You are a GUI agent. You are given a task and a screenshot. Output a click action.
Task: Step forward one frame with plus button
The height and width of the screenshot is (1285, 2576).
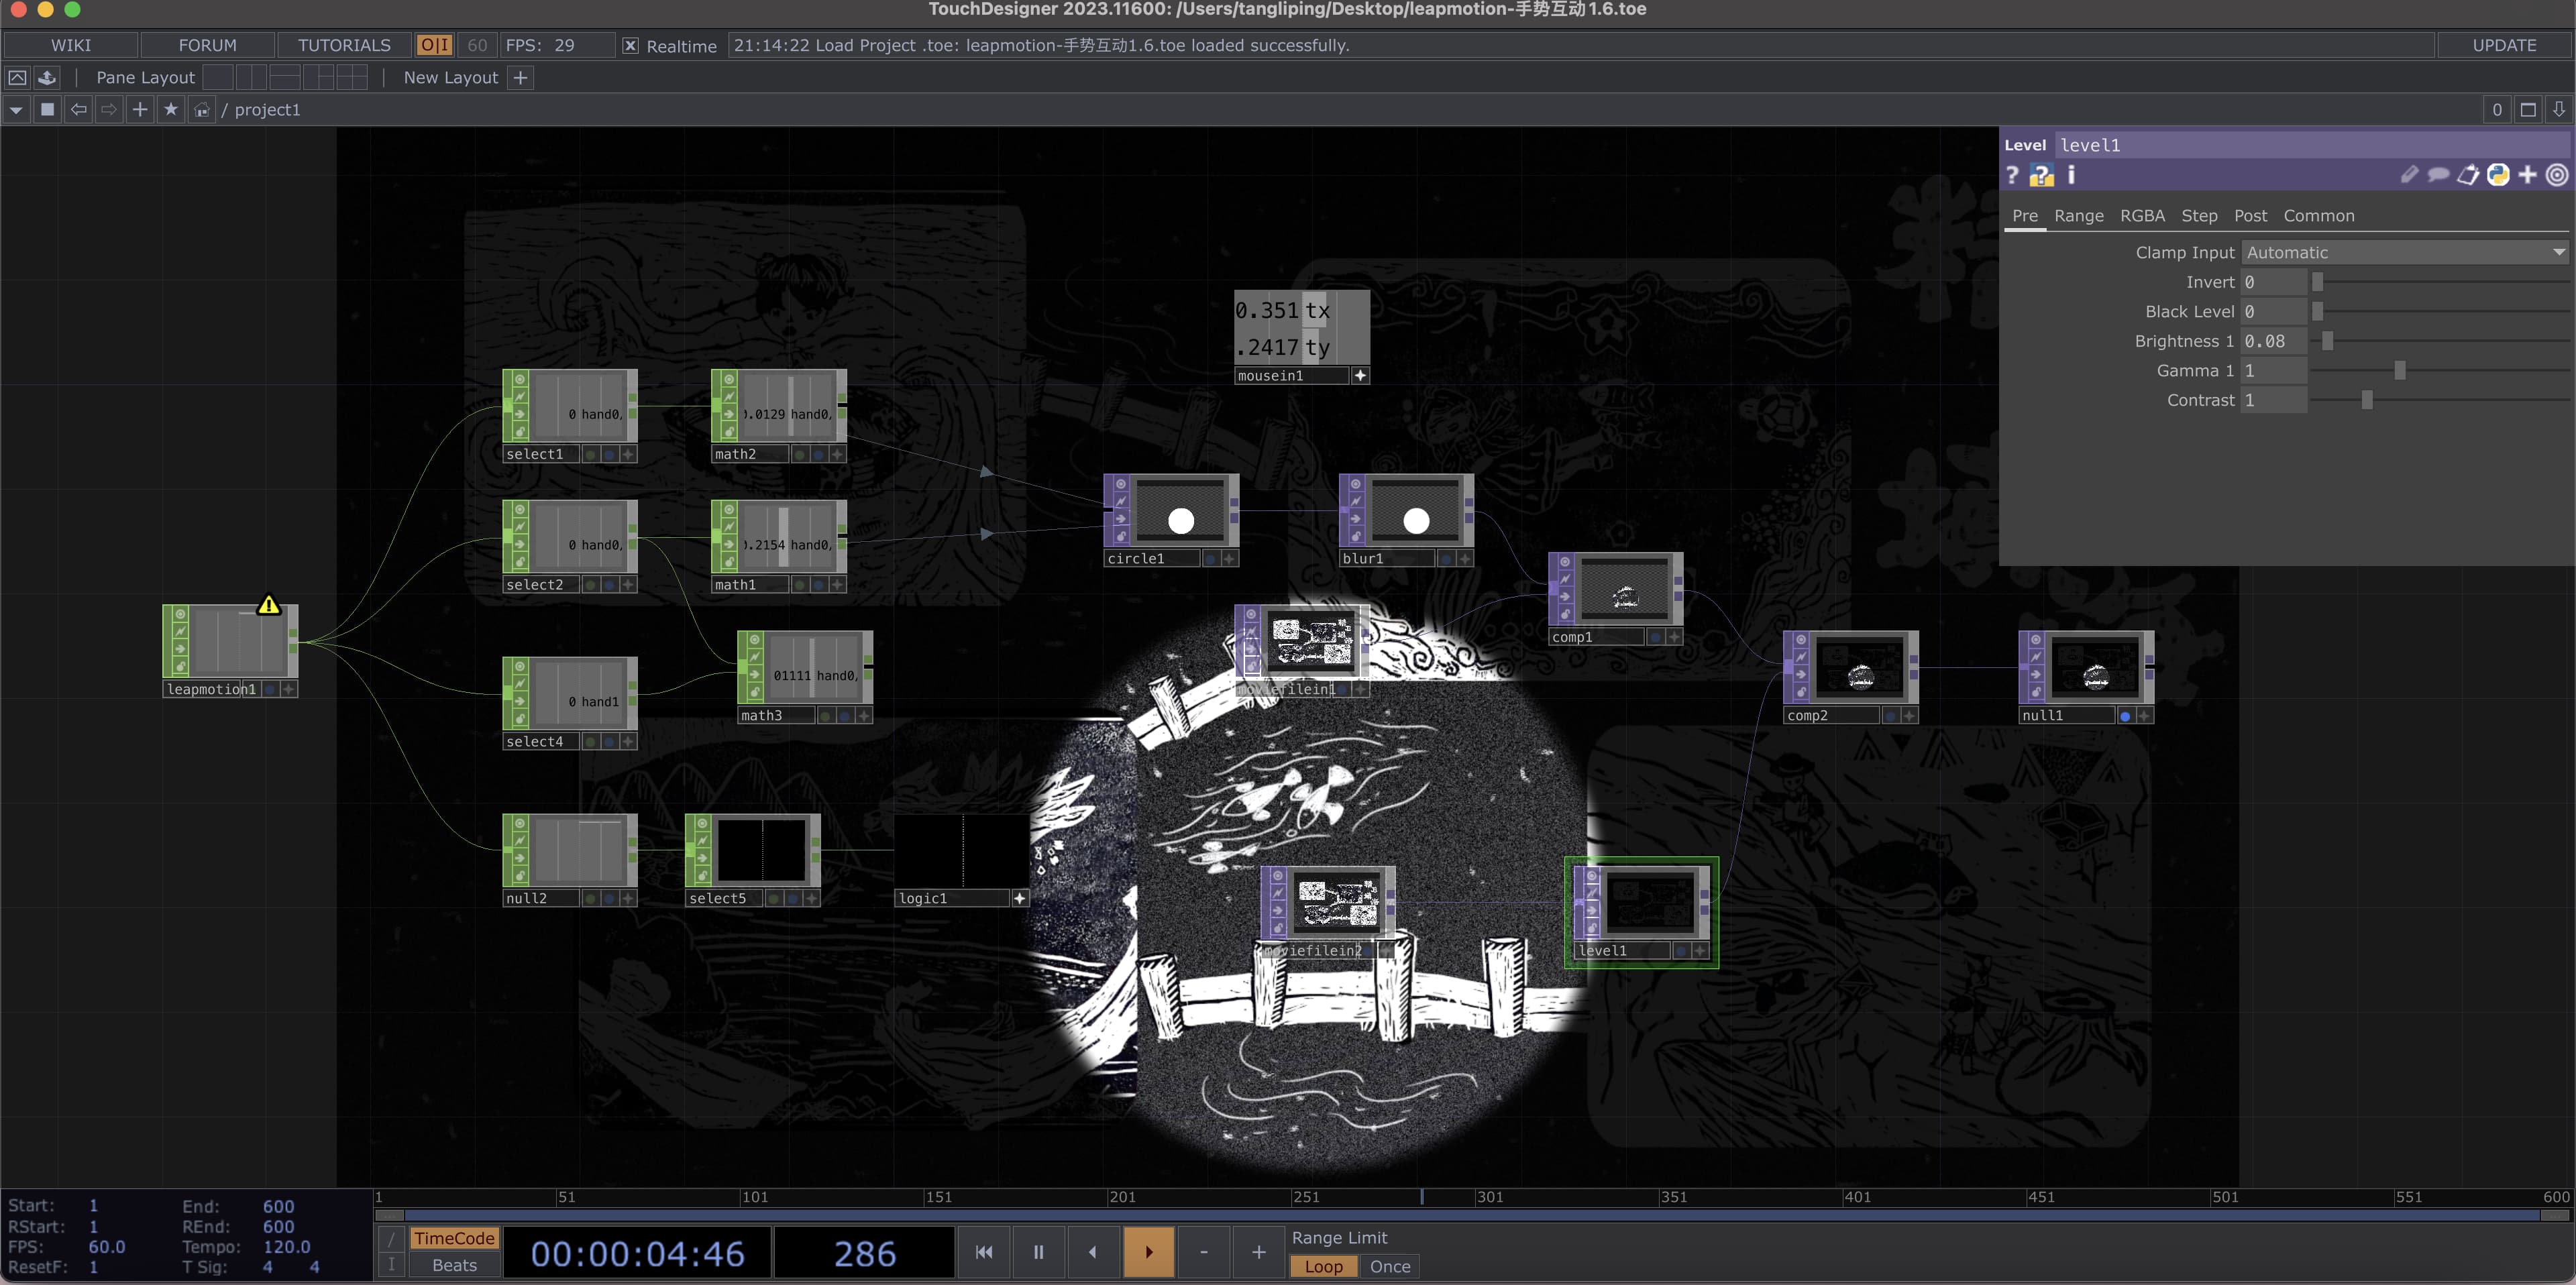(x=1259, y=1252)
